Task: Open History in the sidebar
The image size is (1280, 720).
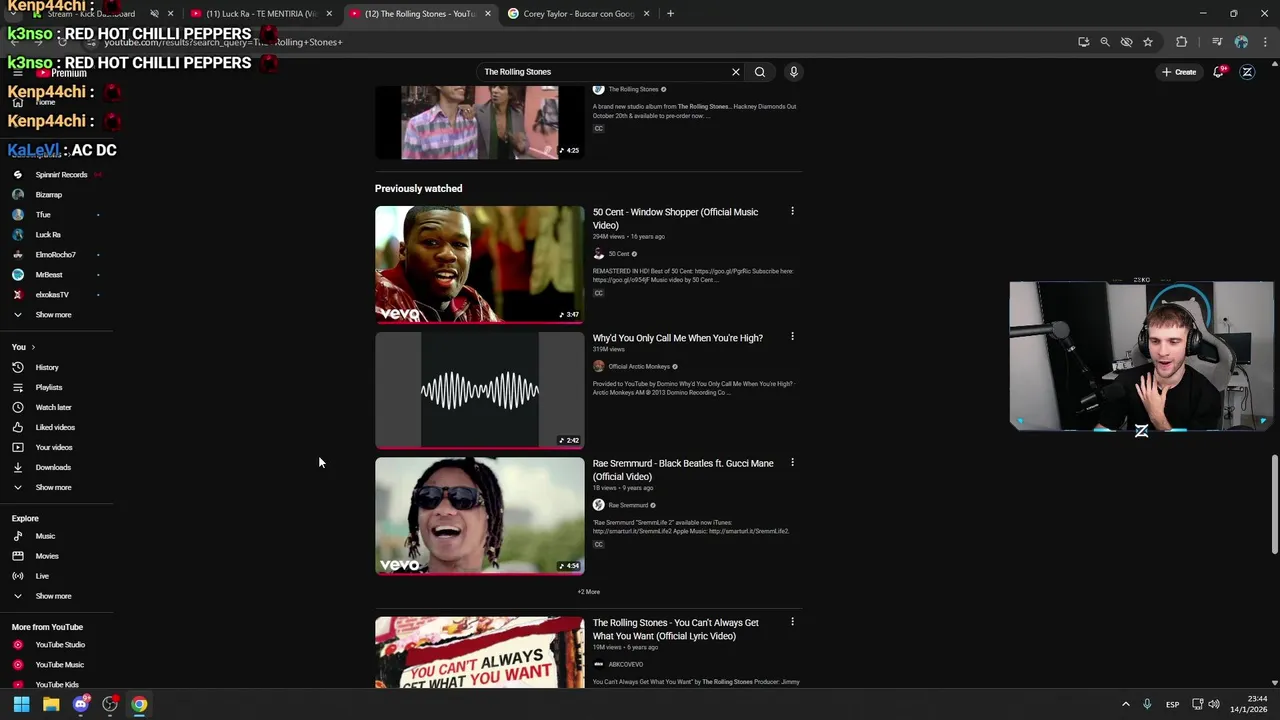Action: coord(47,367)
